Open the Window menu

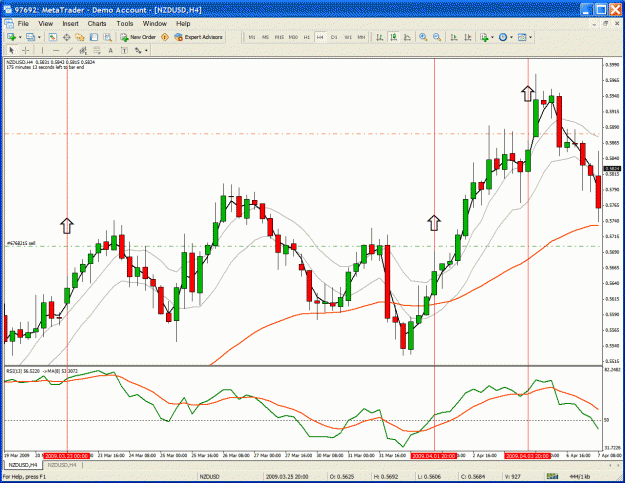155,24
